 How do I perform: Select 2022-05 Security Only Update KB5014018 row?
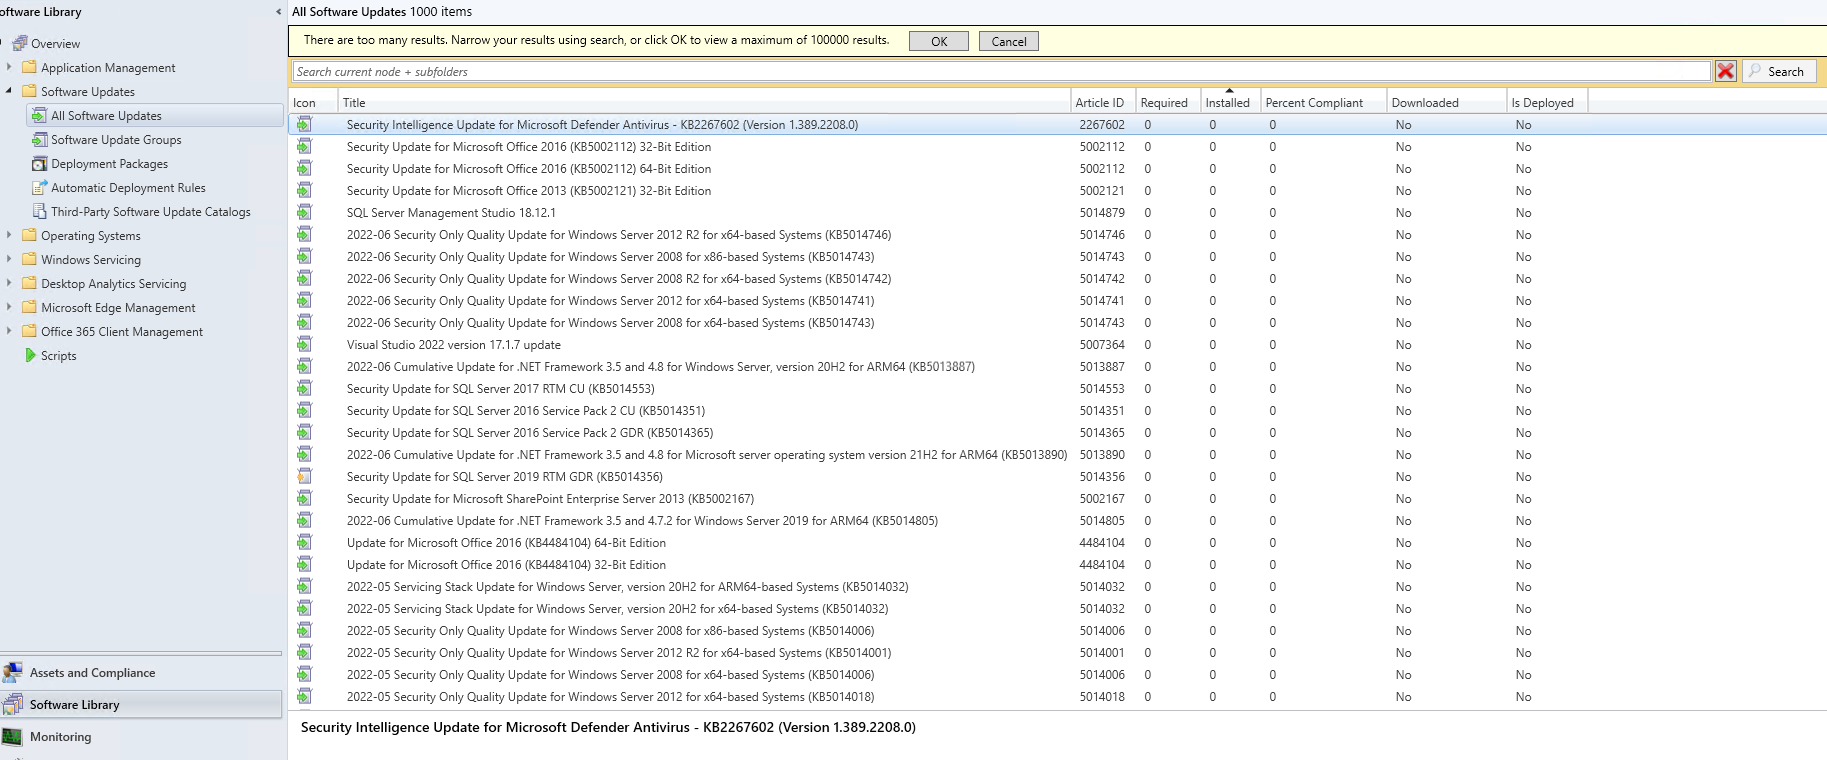[1057, 696]
